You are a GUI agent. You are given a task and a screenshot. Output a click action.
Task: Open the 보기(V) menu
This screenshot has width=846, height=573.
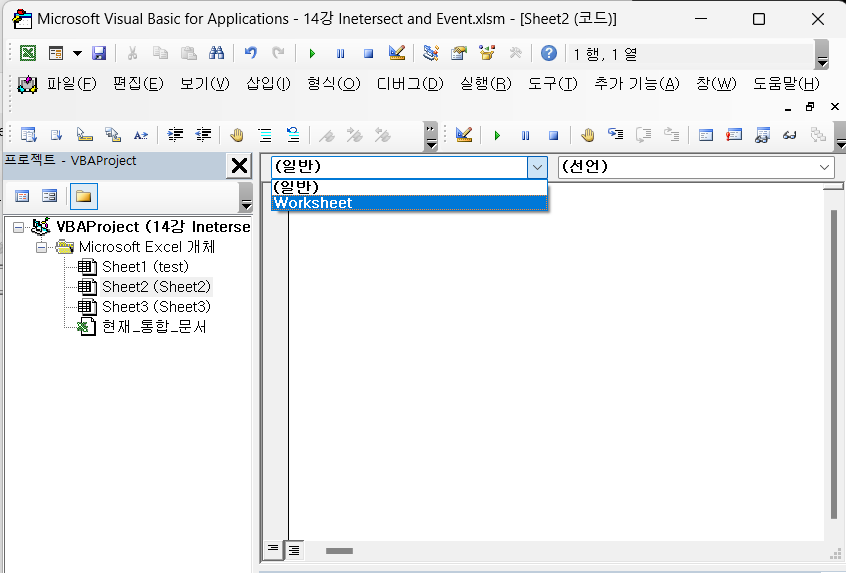click(204, 84)
